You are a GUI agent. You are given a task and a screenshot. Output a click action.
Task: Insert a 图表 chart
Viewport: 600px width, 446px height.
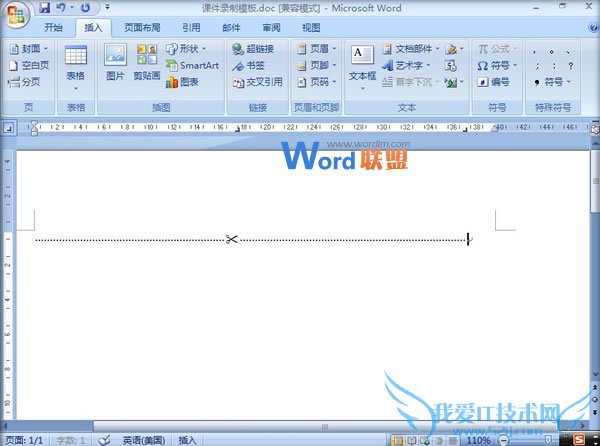click(x=182, y=81)
